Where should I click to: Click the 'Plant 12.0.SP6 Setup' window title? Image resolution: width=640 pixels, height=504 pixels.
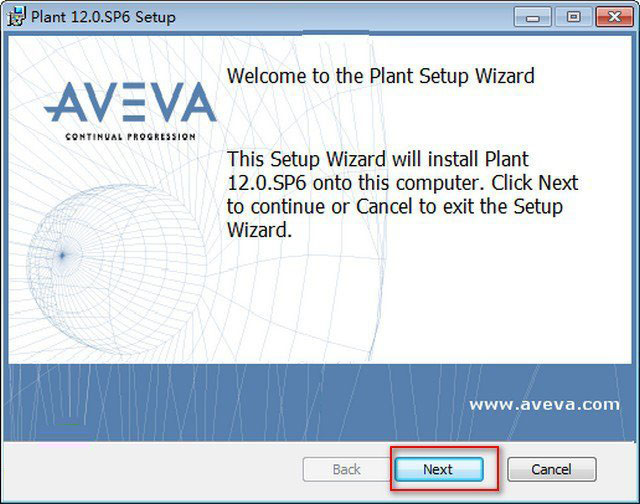pyautogui.click(x=103, y=17)
